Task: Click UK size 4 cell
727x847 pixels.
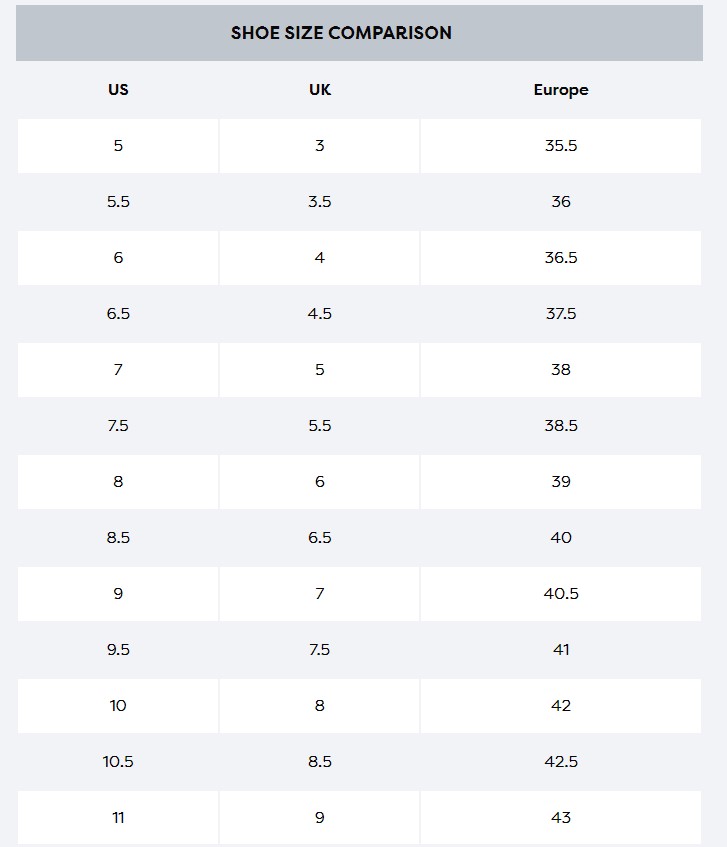Action: tap(320, 257)
